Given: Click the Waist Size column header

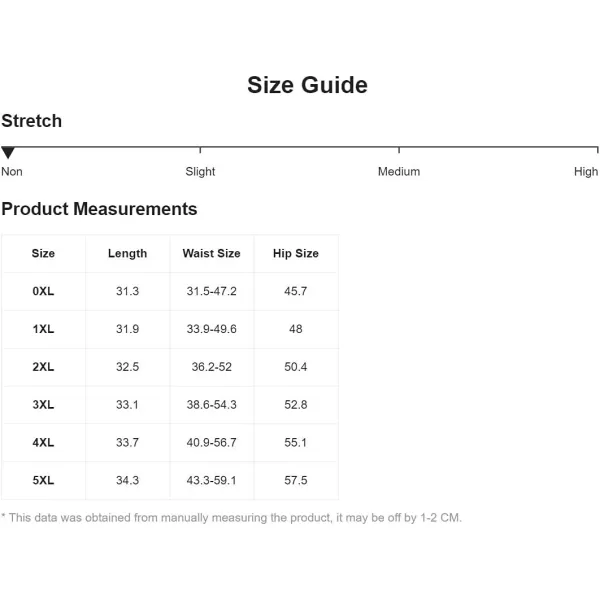Looking at the screenshot, I should pos(211,254).
